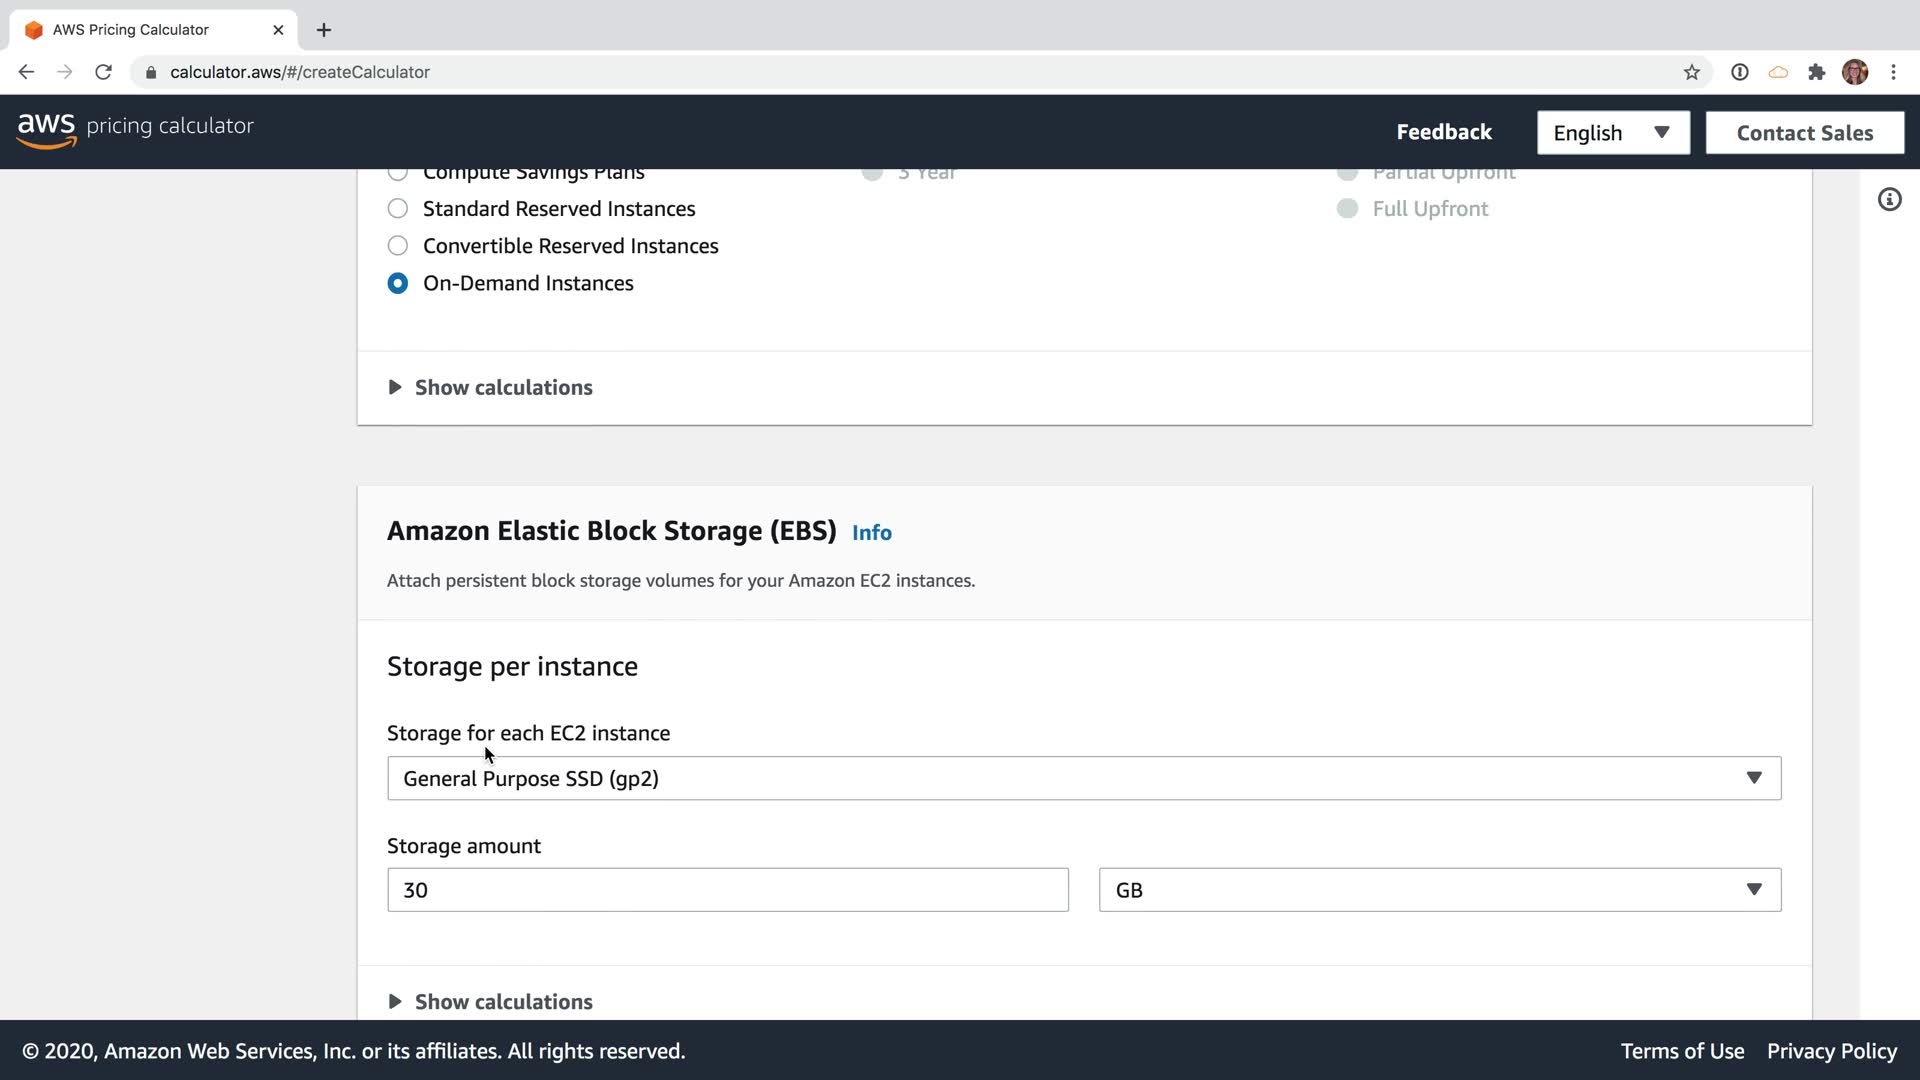Click the Storage amount input field
The height and width of the screenshot is (1080, 1920).
[727, 890]
